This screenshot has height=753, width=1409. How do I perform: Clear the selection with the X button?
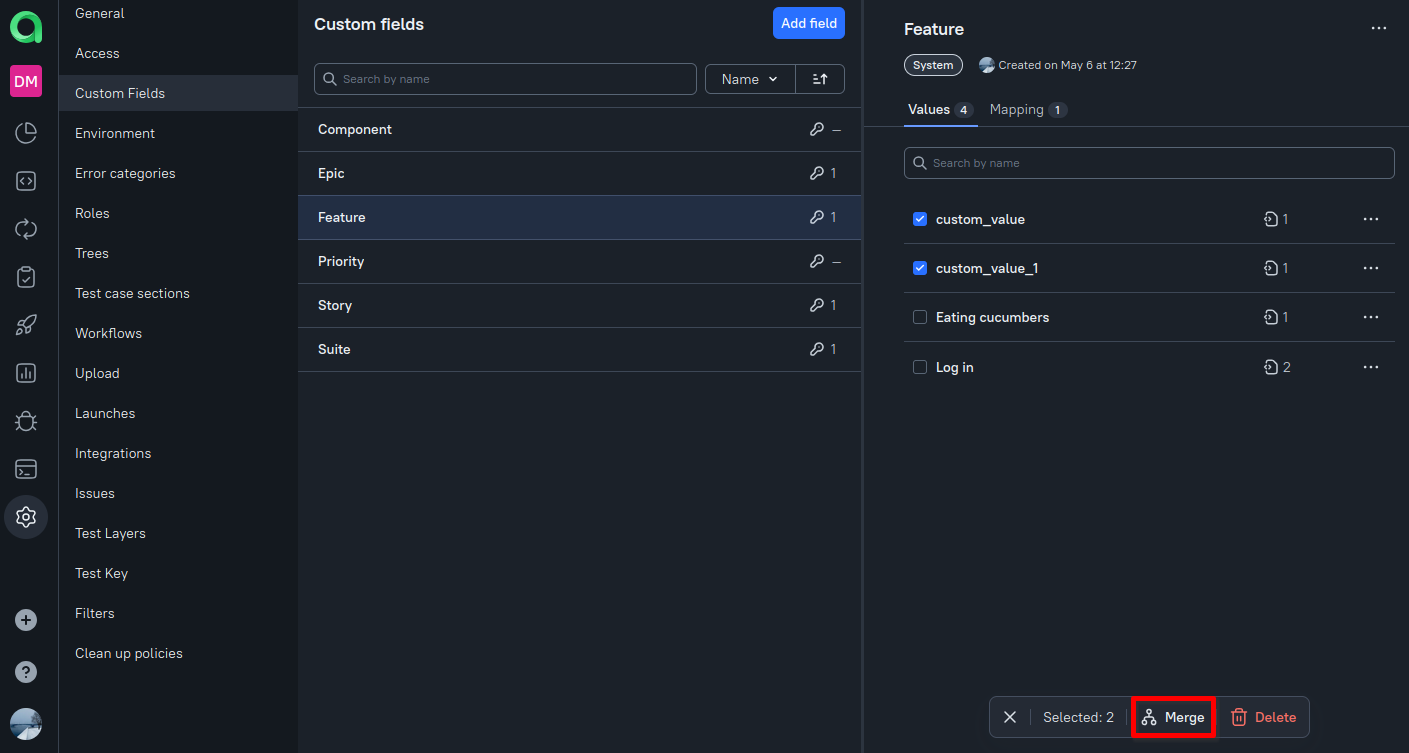click(1010, 717)
